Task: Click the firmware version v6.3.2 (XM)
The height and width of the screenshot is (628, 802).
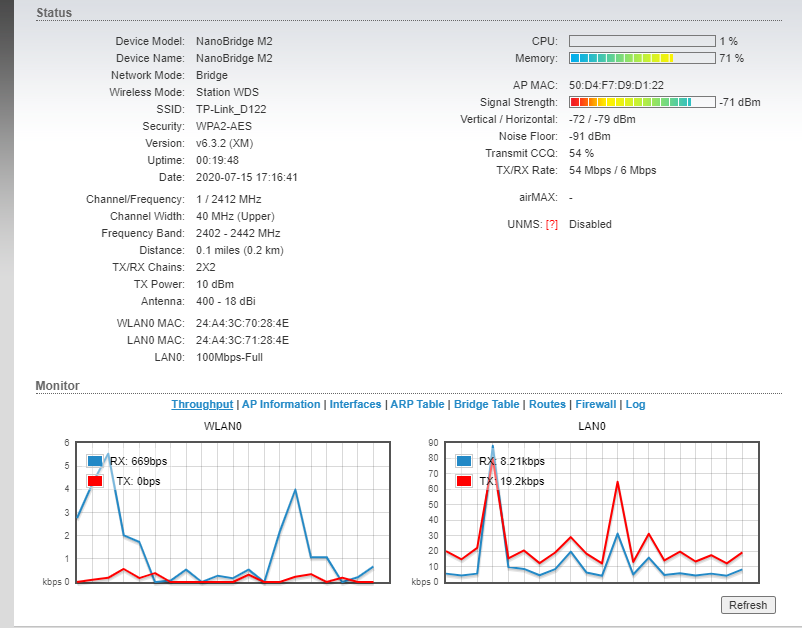Action: click(225, 143)
